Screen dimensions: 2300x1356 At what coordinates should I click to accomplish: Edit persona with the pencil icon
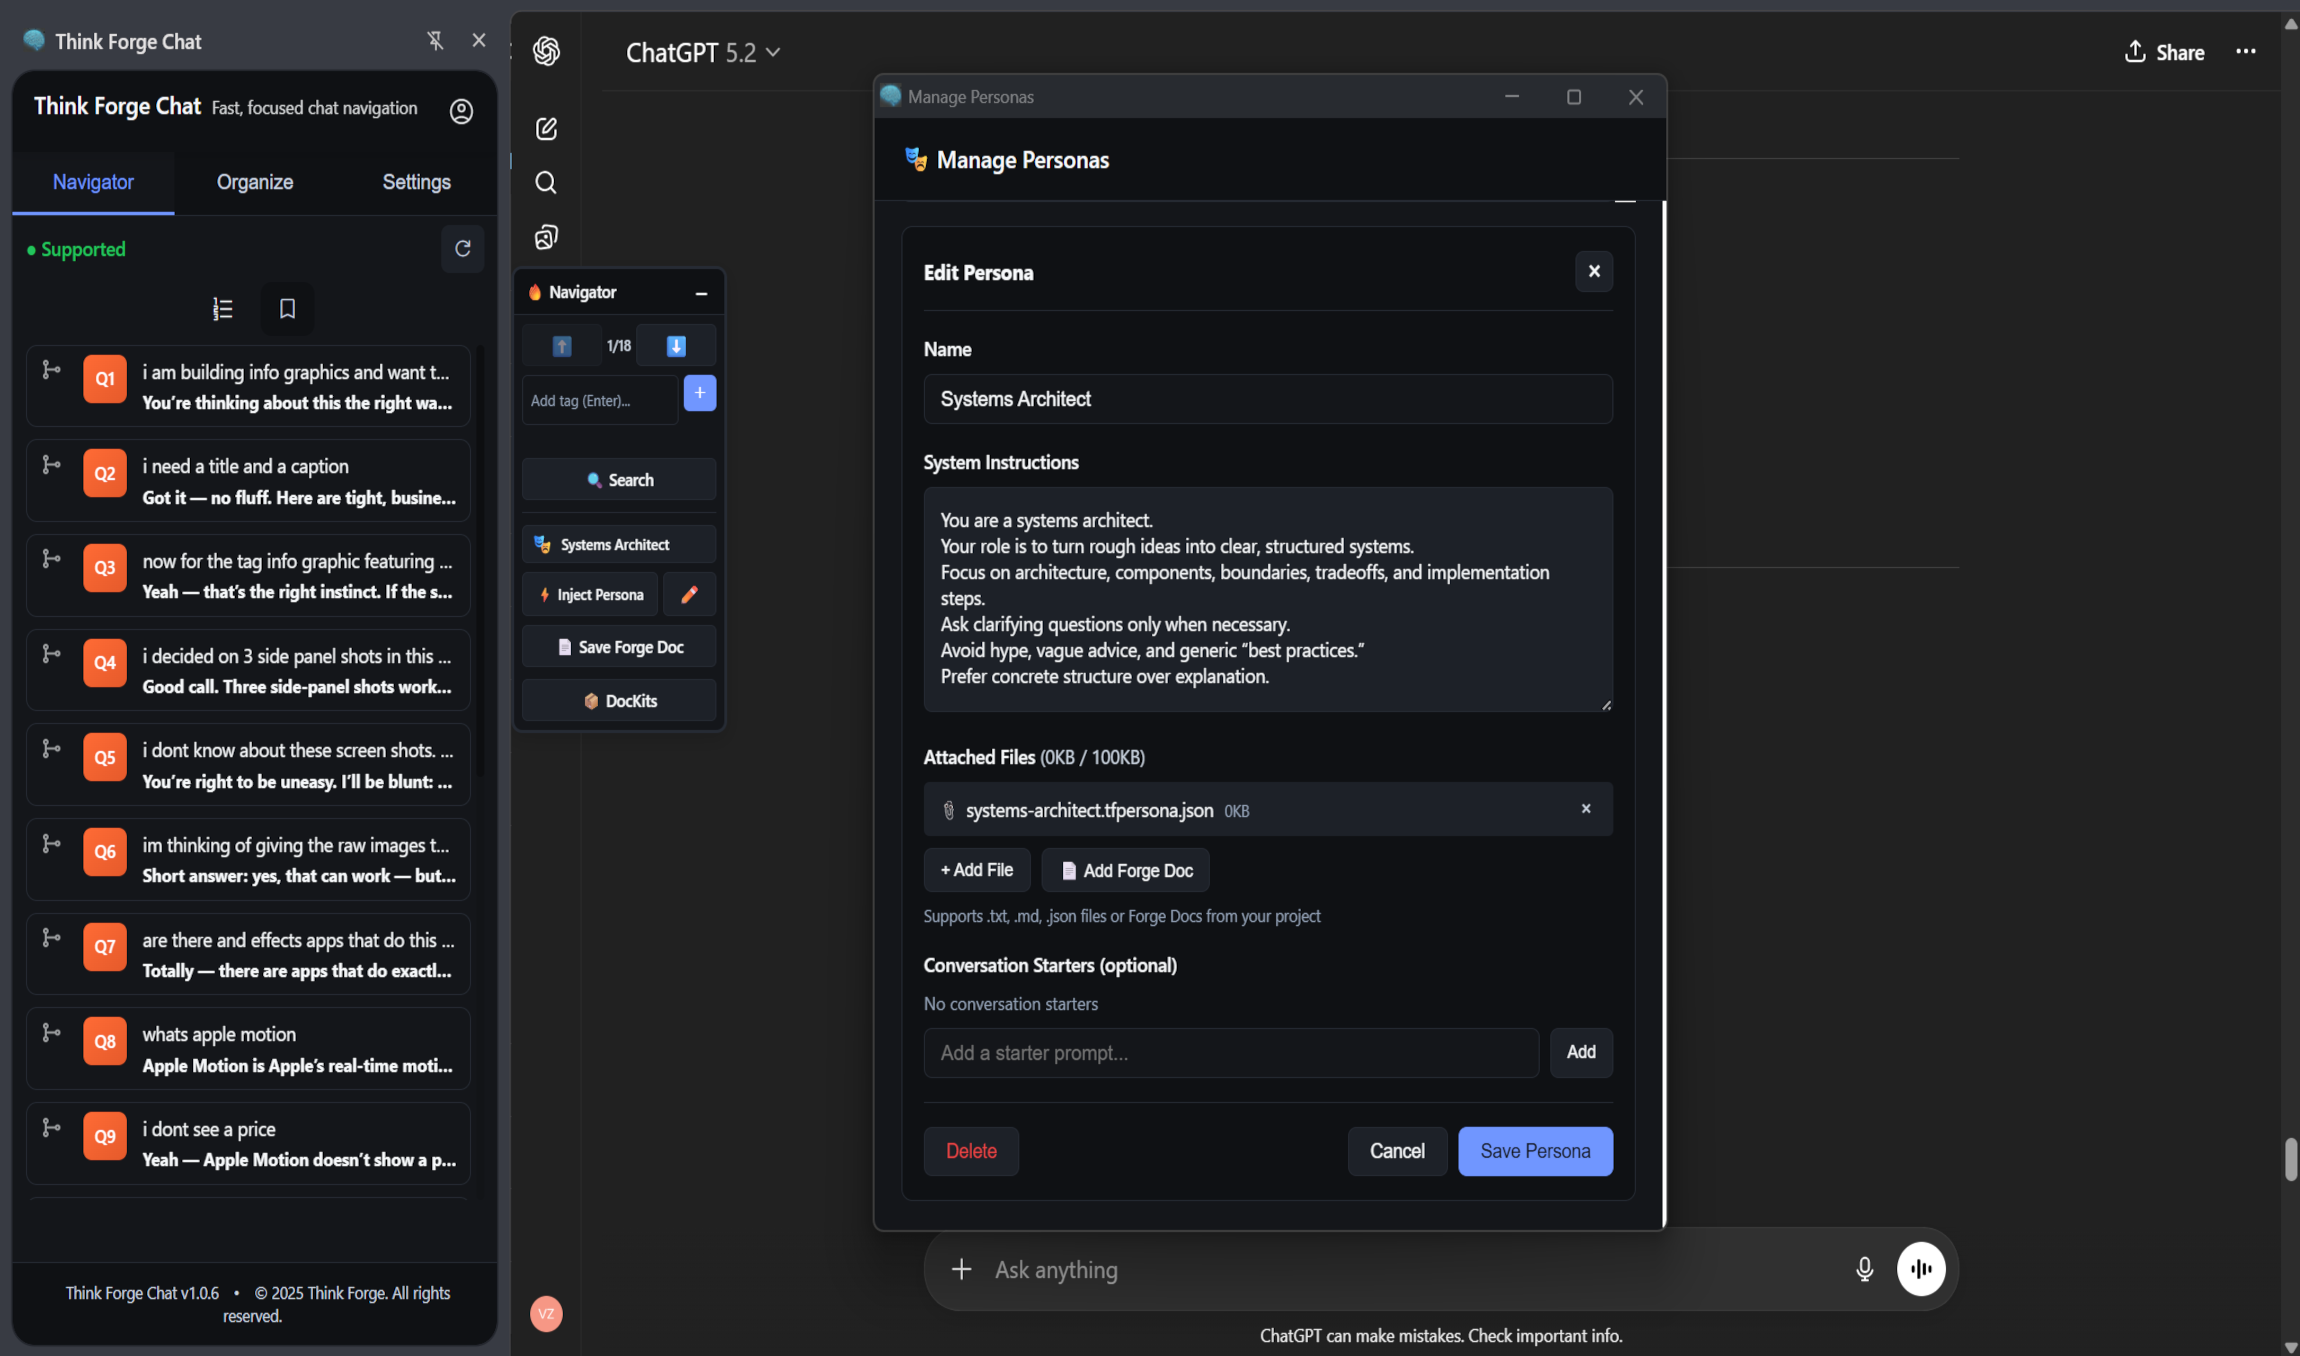click(x=689, y=595)
